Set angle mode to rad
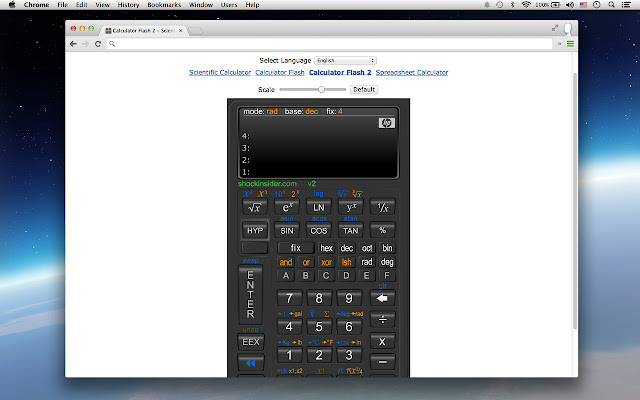 [x=367, y=262]
